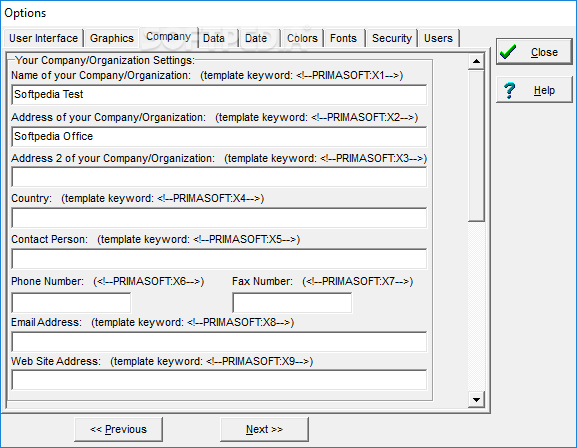Click the 'Phone Number:' label
Viewport: 577px width, 448px height.
[47, 281]
